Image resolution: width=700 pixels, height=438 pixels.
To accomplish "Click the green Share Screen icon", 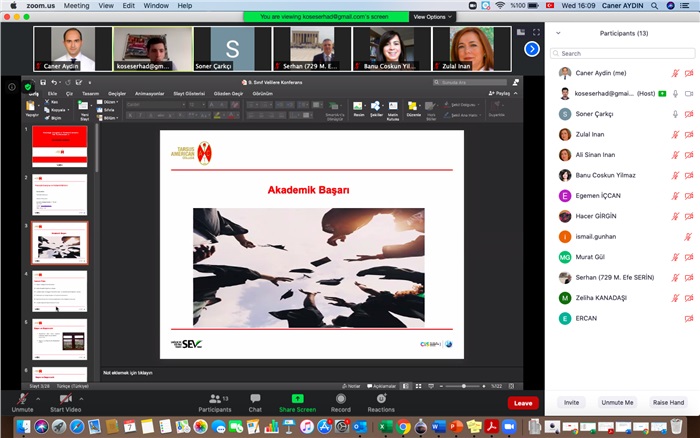I will pyautogui.click(x=297, y=398).
